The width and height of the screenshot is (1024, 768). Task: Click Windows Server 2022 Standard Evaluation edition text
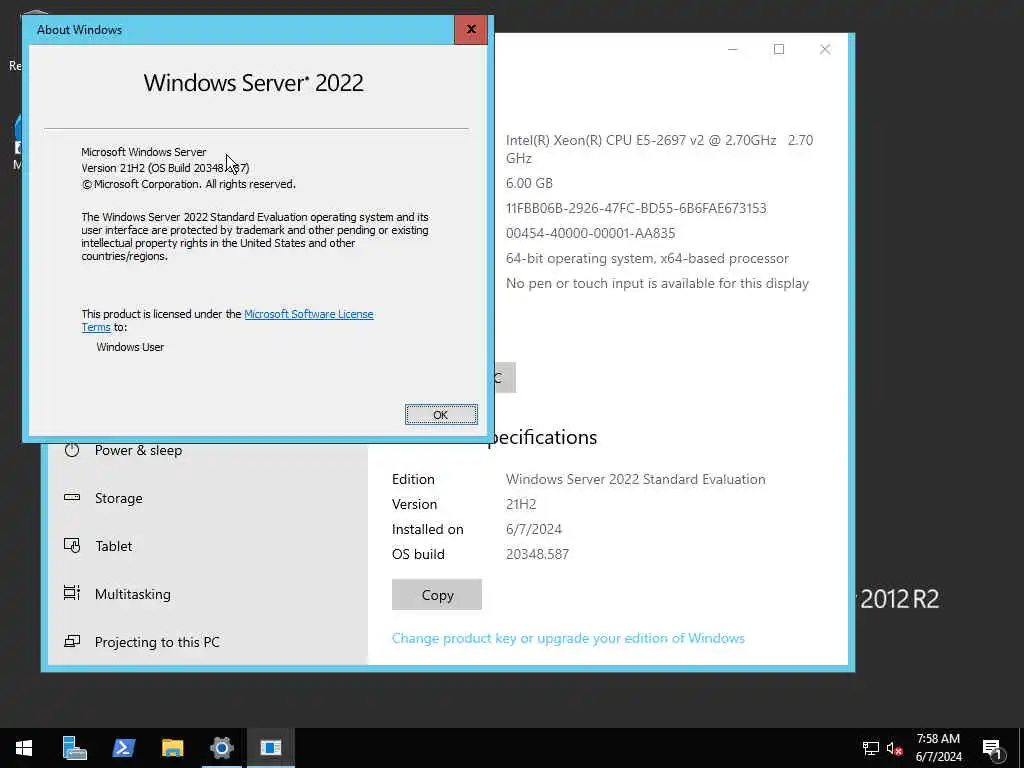(635, 479)
